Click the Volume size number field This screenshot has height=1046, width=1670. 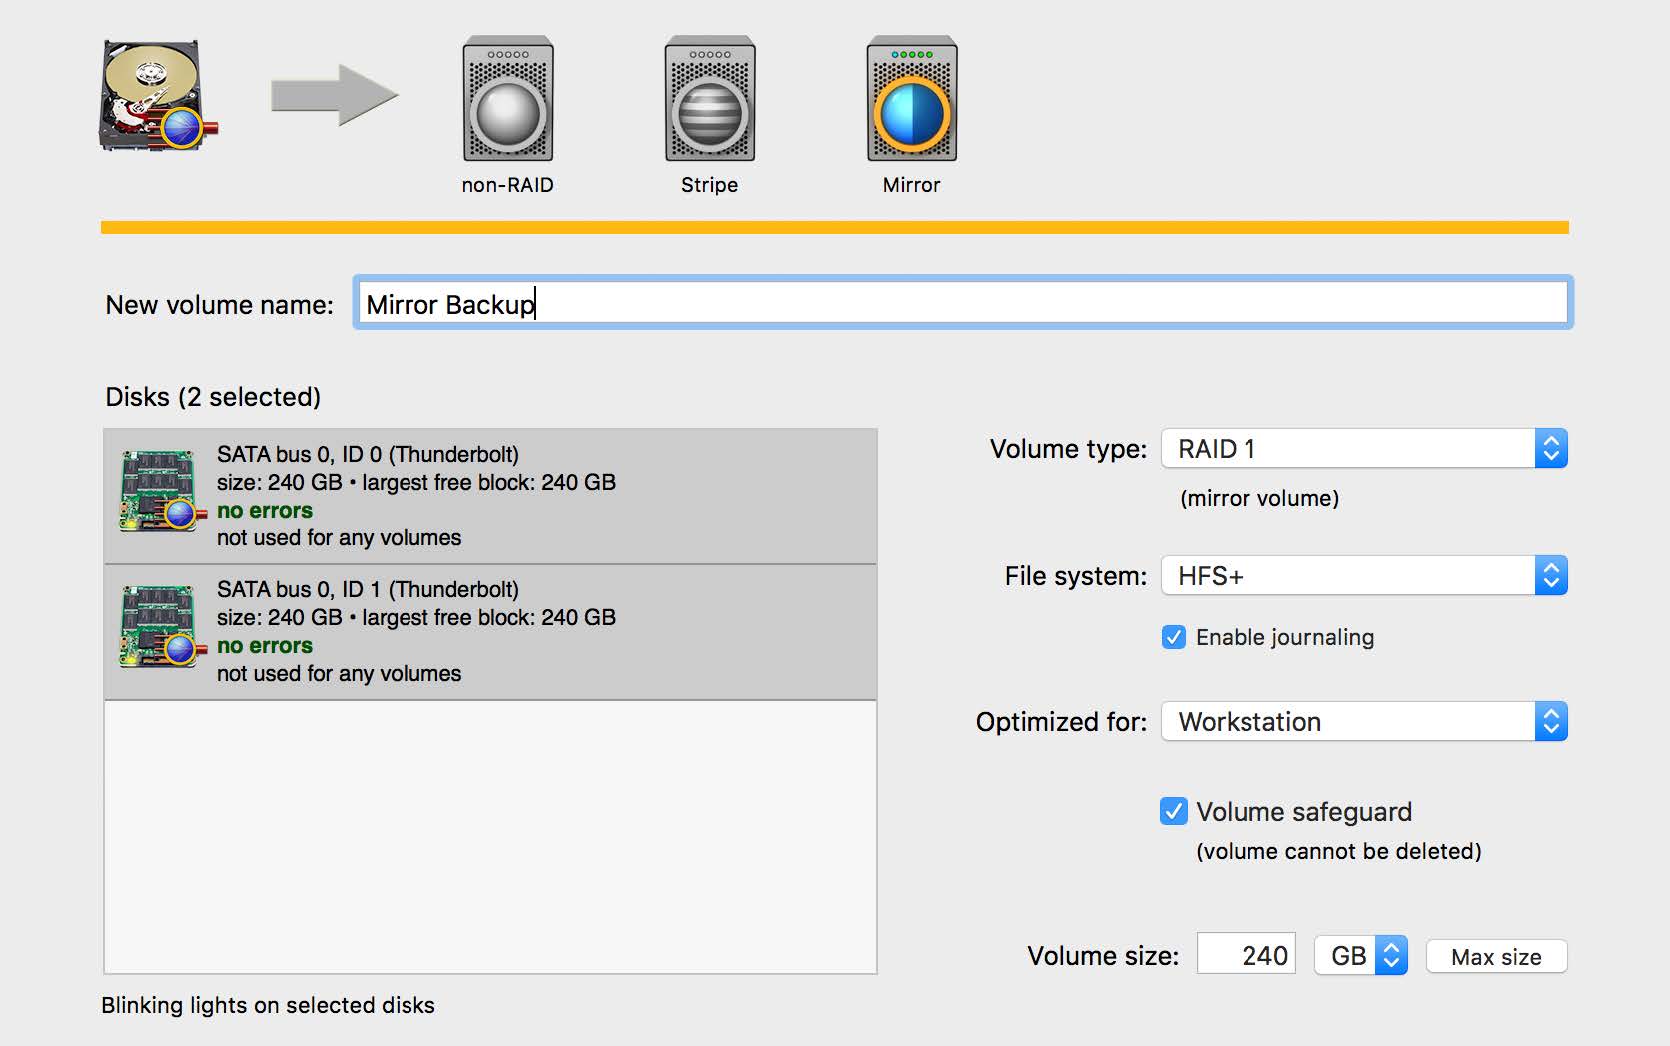point(1246,955)
